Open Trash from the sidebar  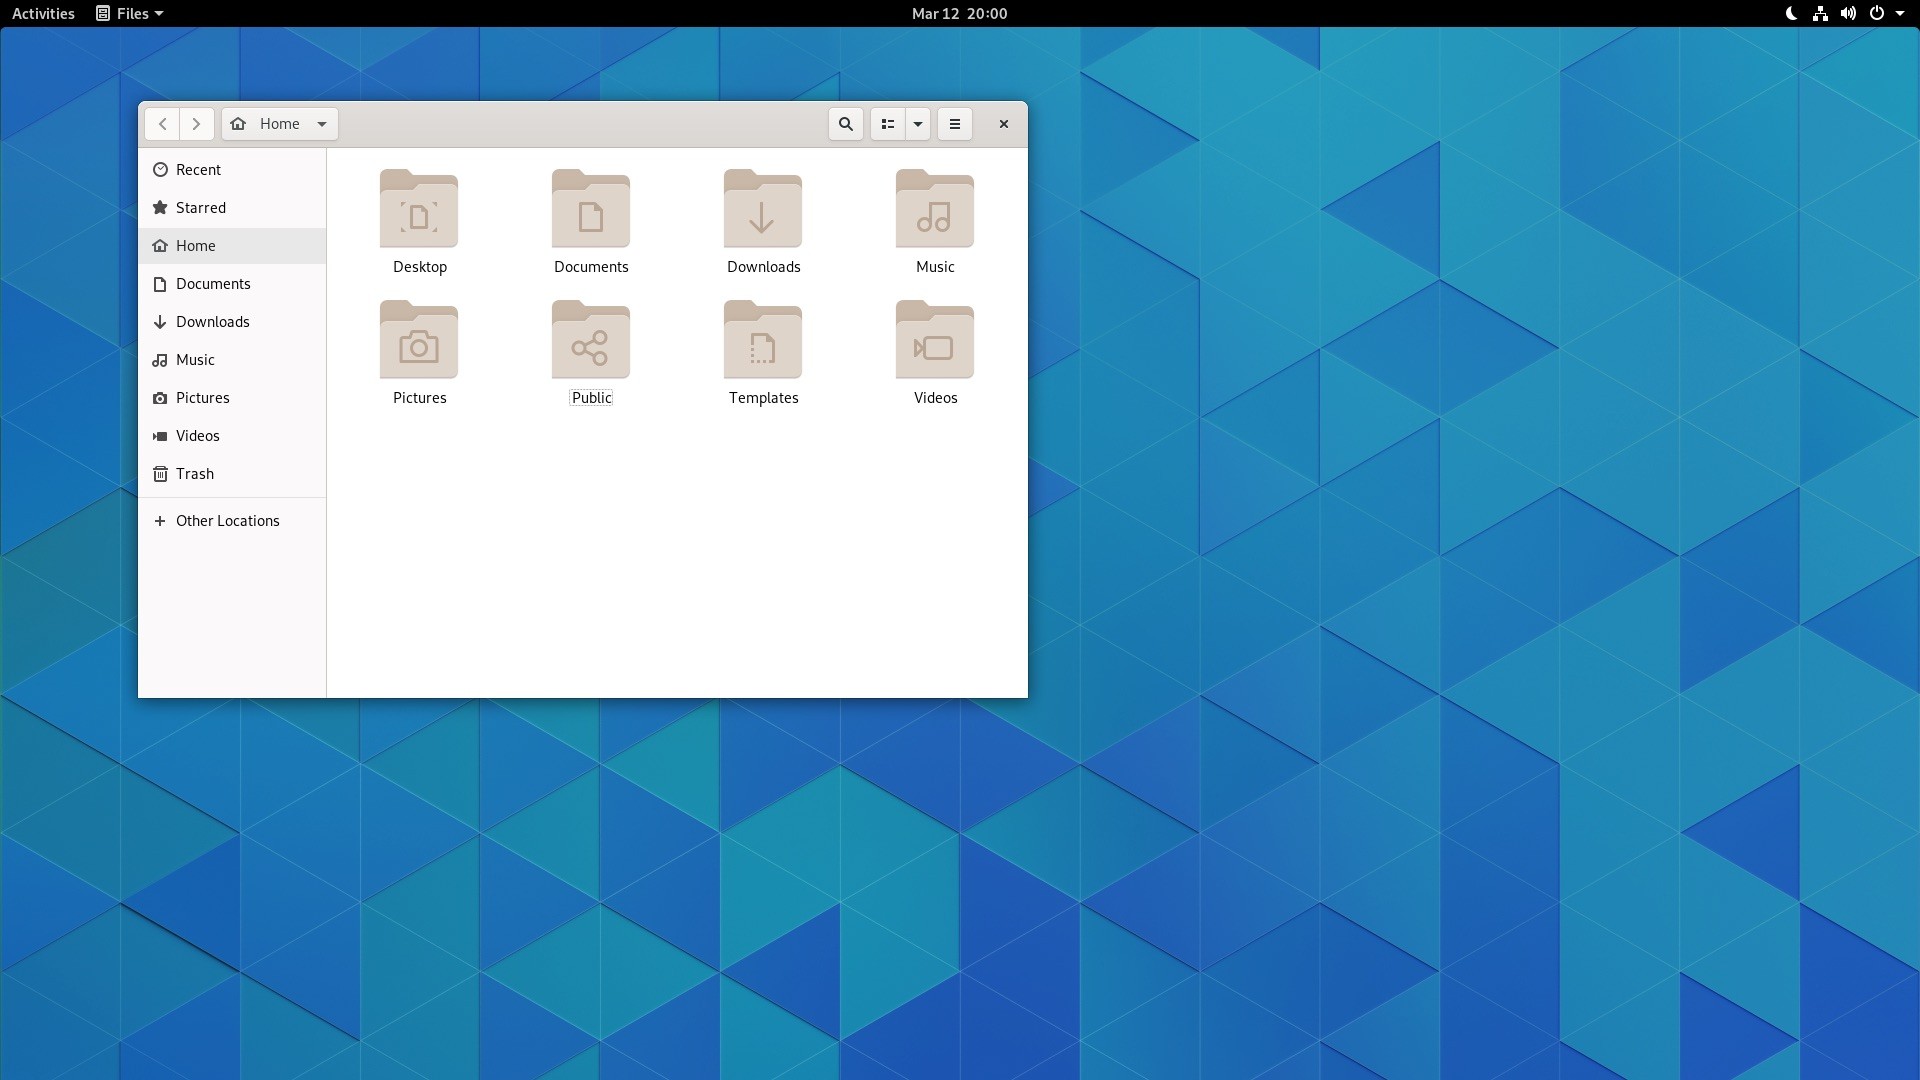pos(194,474)
